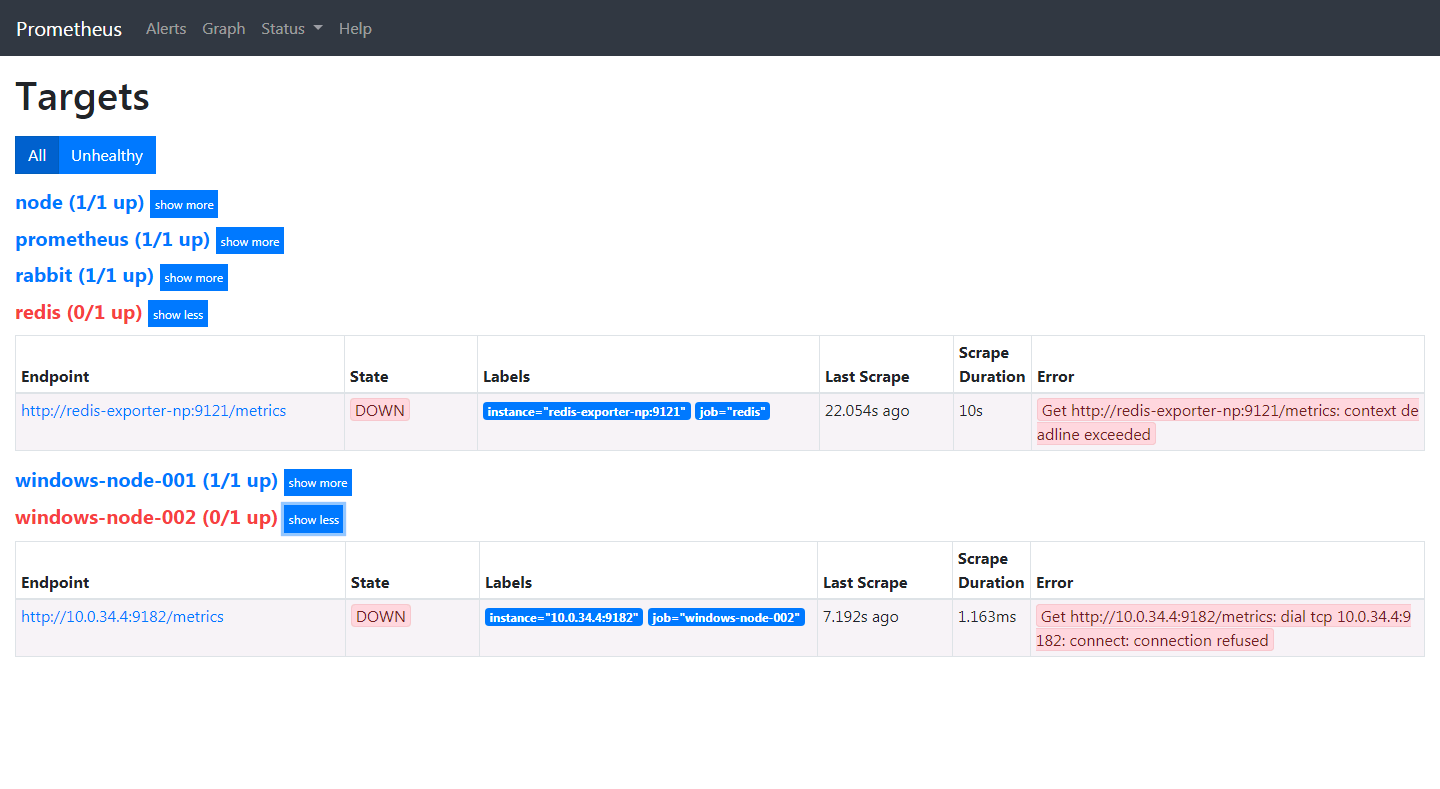This screenshot has height=789, width=1440.
Task: Click the instance="redis-exporter-np:9121" label badge
Action: coord(587,411)
